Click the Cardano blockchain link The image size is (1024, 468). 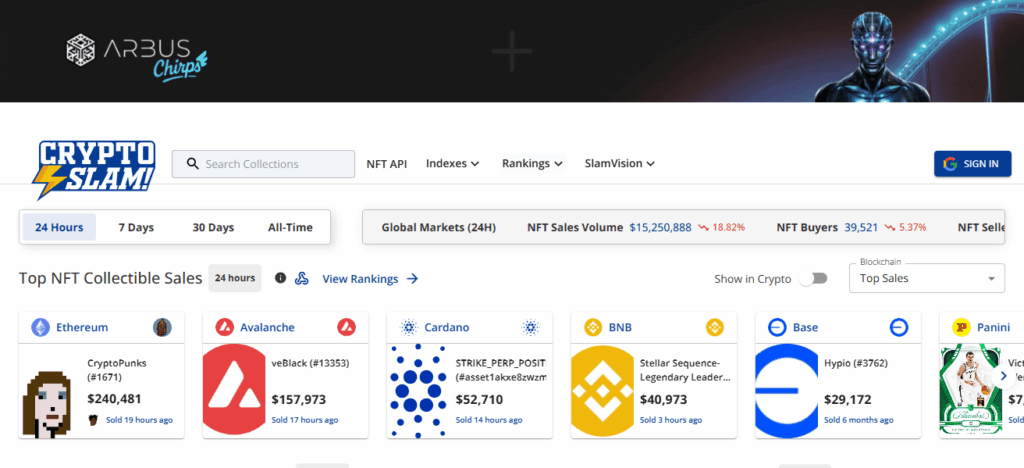coord(447,327)
